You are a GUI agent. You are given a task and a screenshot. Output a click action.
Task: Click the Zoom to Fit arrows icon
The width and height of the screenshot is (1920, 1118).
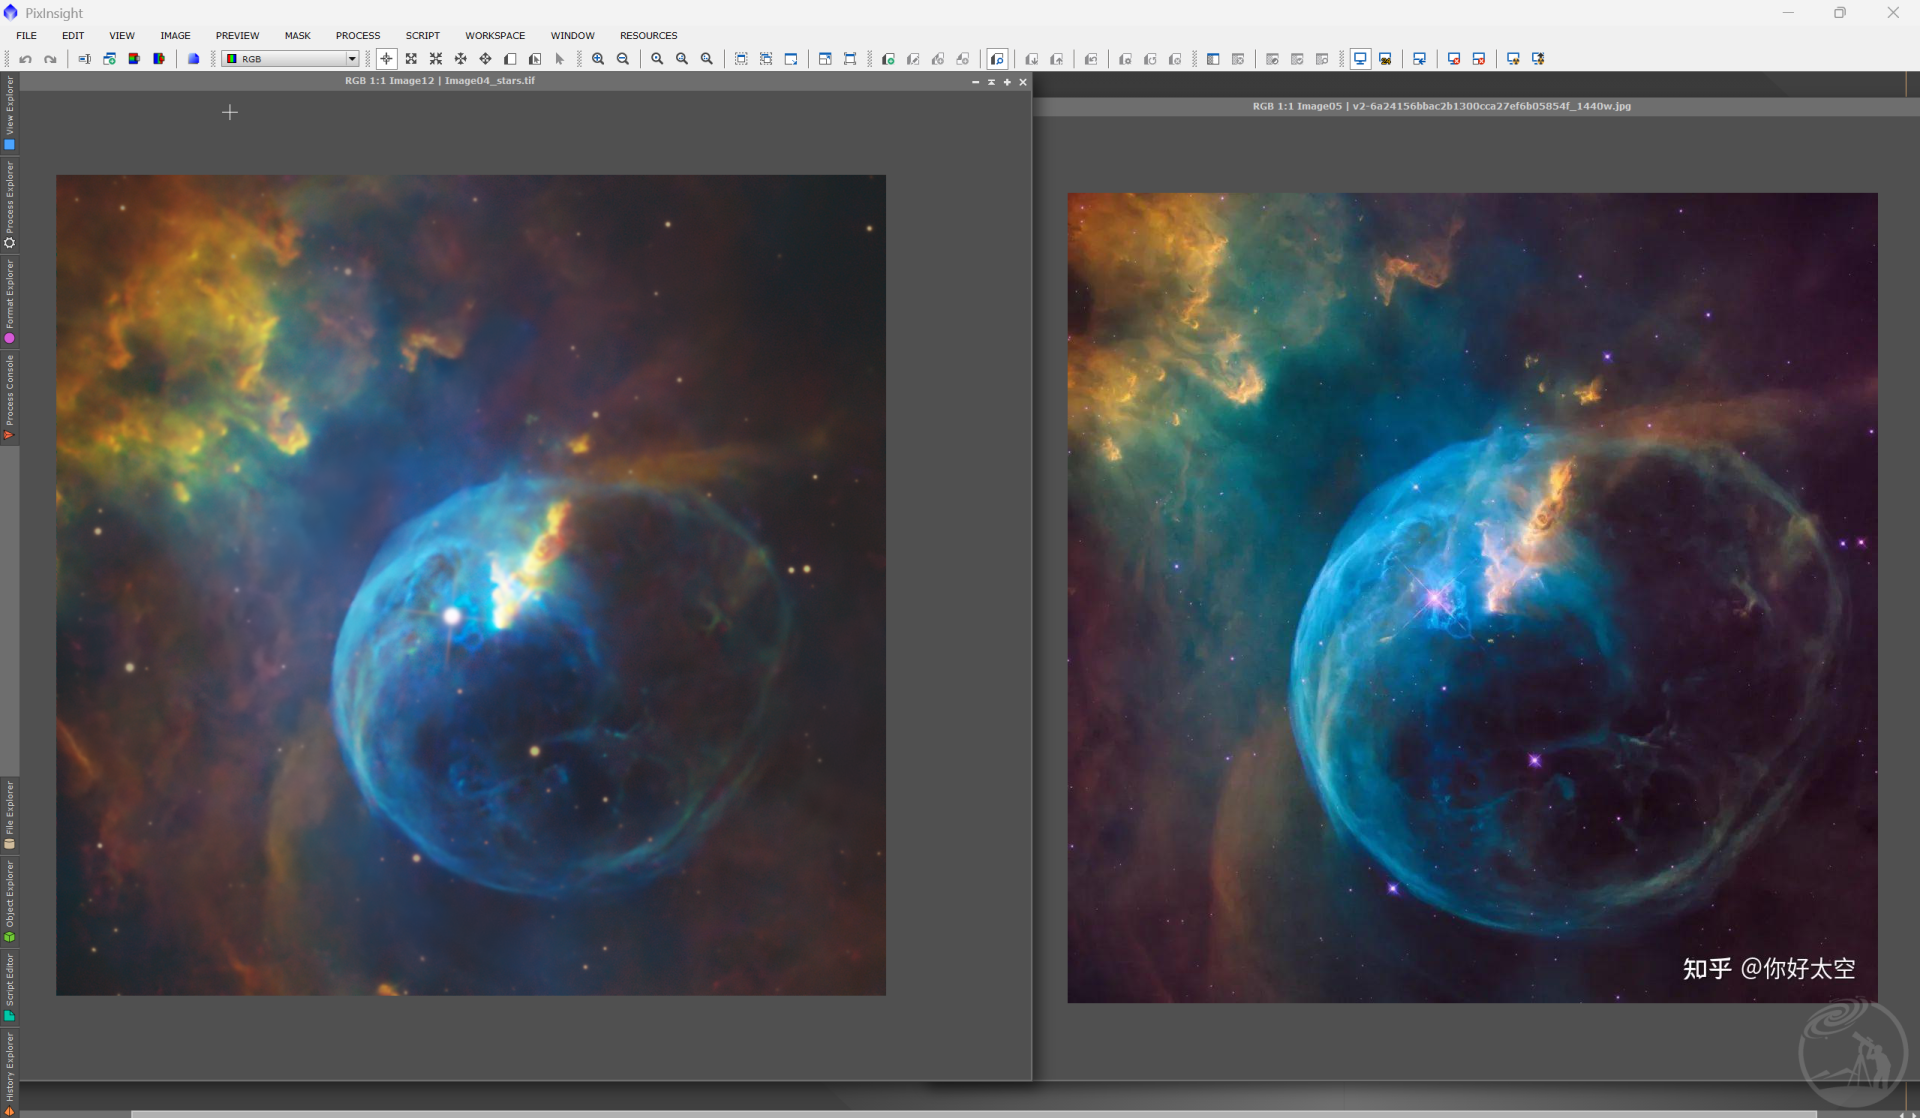[411, 59]
